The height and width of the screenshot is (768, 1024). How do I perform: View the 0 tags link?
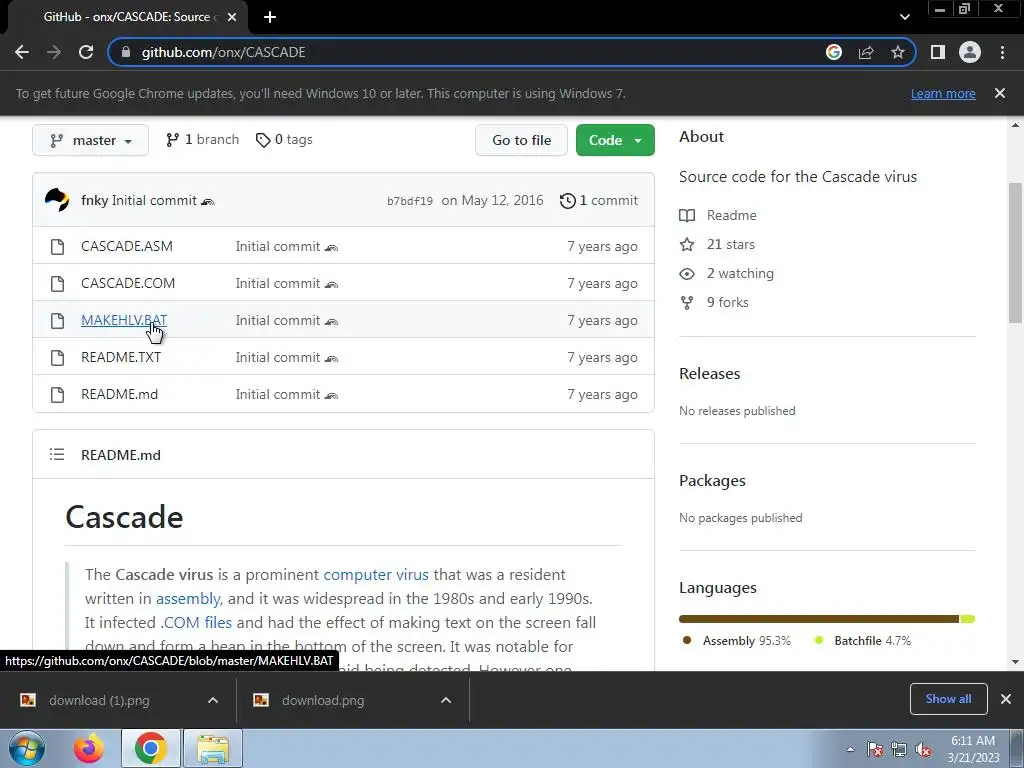[x=284, y=140]
